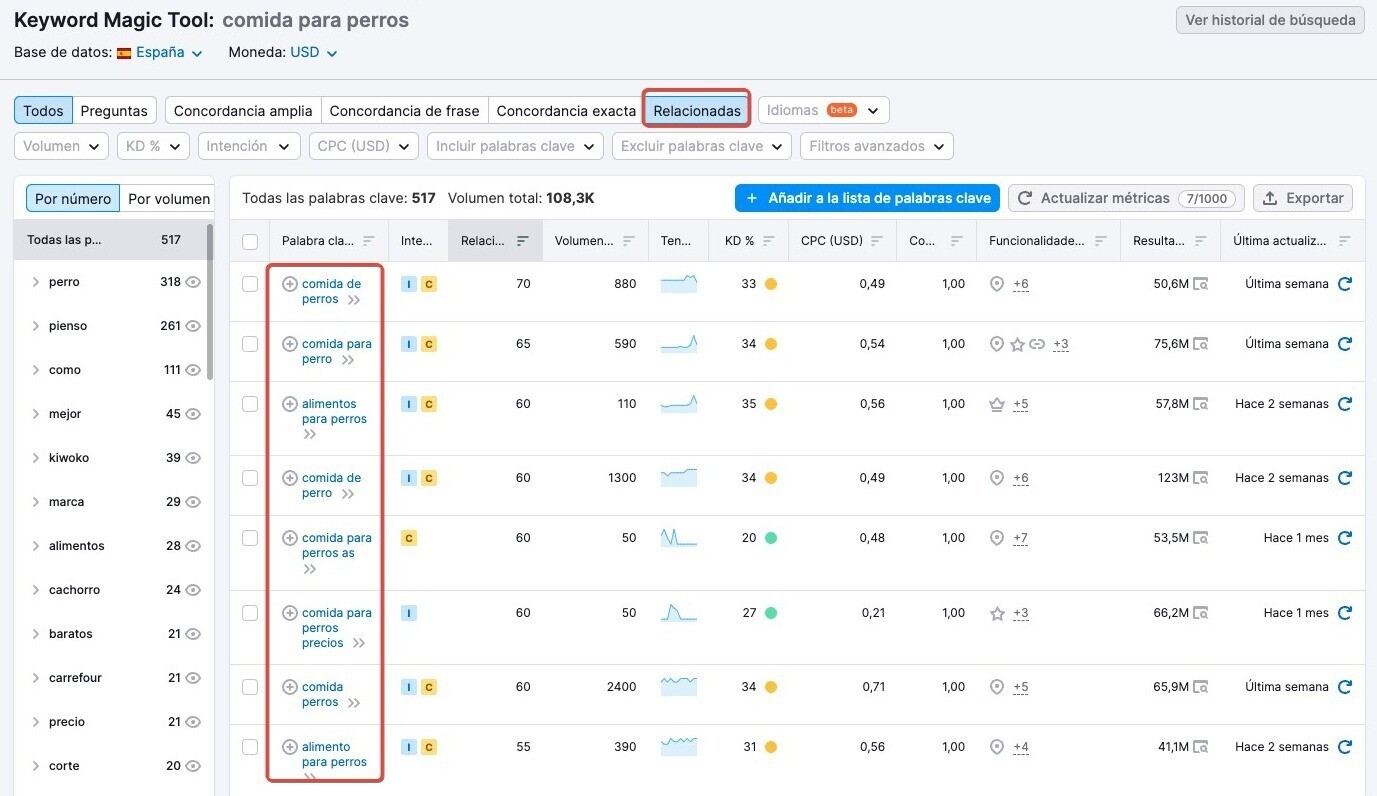Open the comida para perros precios keyword link
Image resolution: width=1377 pixels, height=796 pixels.
tap(336, 627)
